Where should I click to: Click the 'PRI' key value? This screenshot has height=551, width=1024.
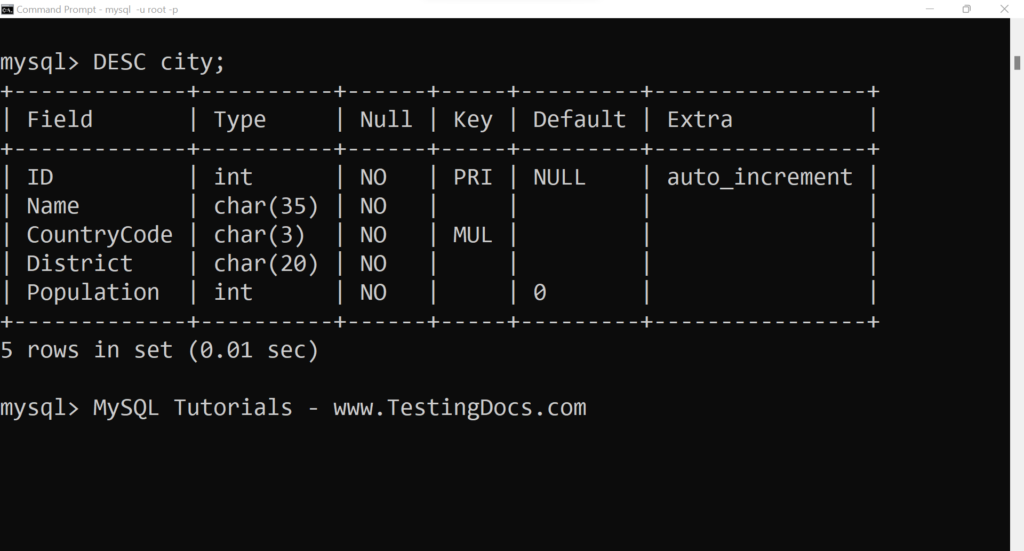coord(473,178)
